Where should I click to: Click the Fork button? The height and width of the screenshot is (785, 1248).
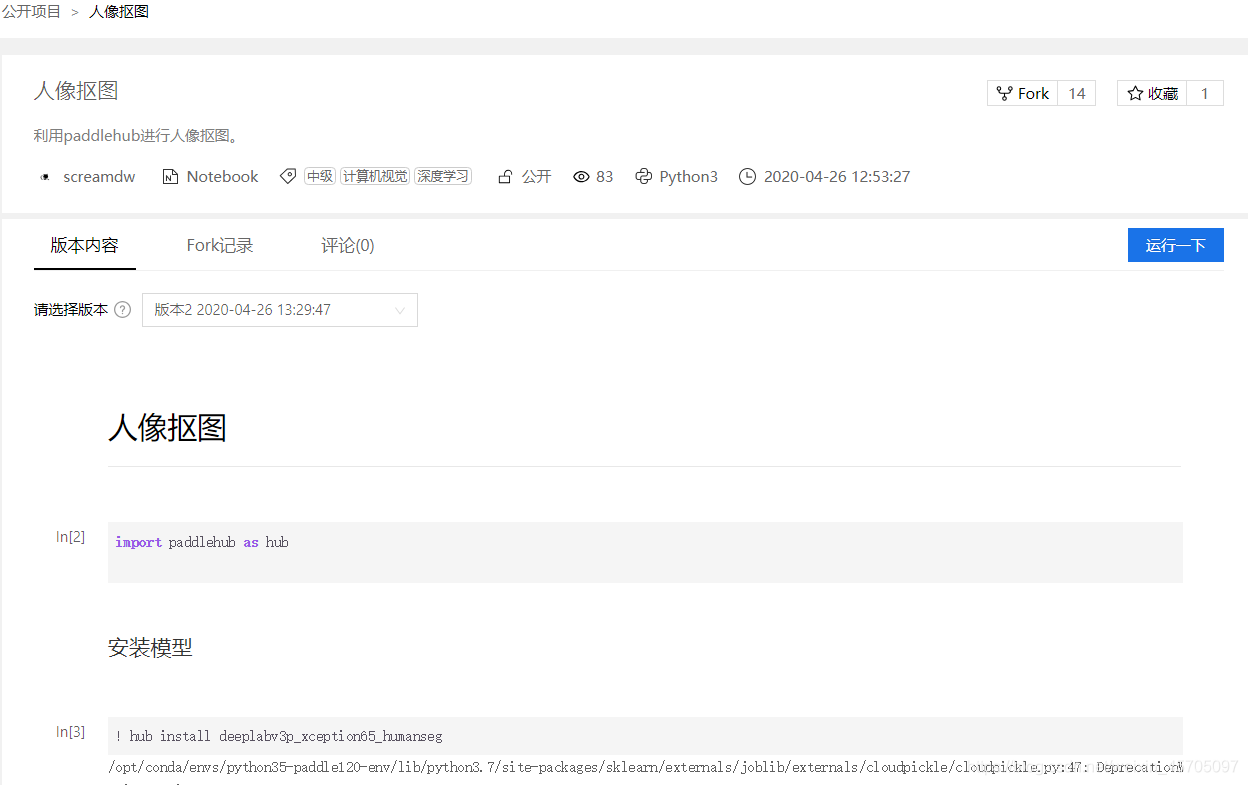pyautogui.click(x=1022, y=93)
